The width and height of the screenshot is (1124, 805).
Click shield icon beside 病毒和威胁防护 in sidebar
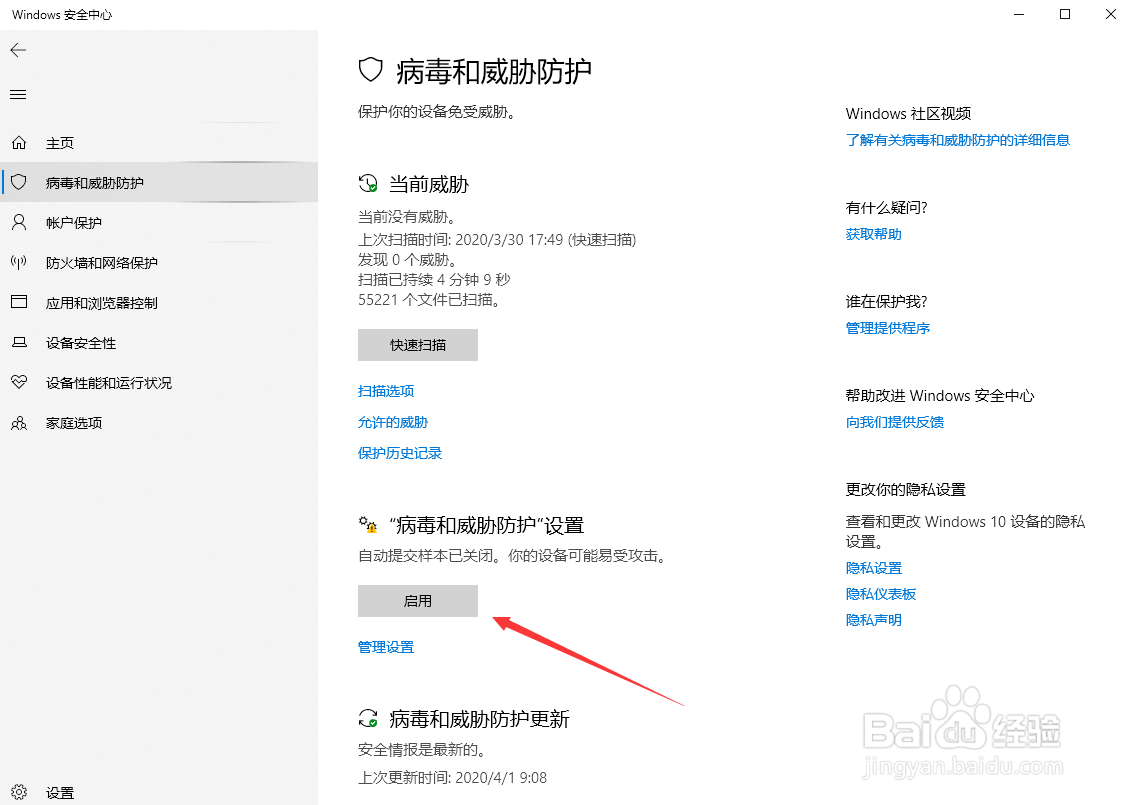[x=19, y=182]
